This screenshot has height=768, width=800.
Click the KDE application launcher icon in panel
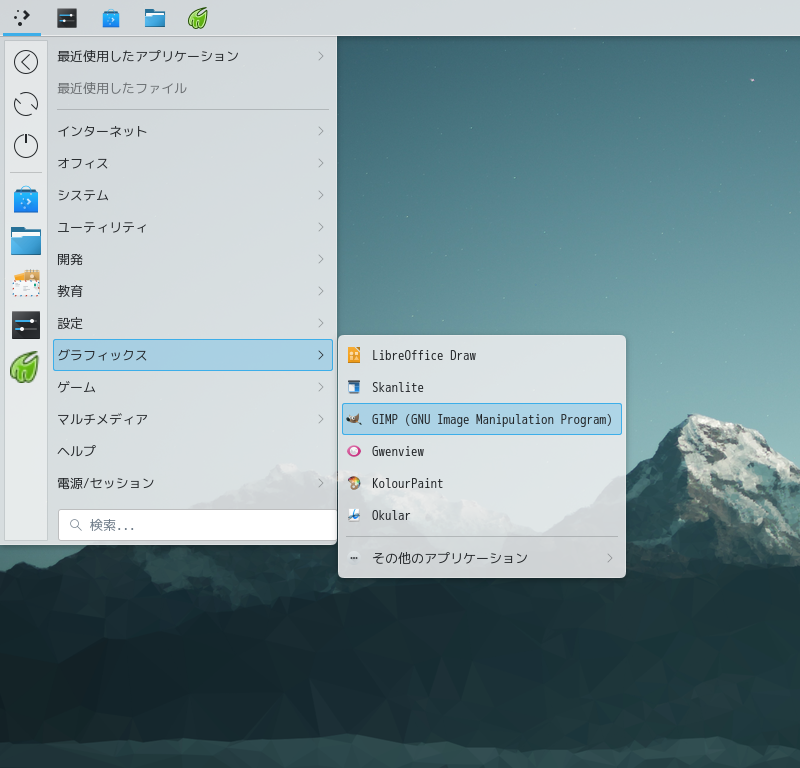pos(21,18)
